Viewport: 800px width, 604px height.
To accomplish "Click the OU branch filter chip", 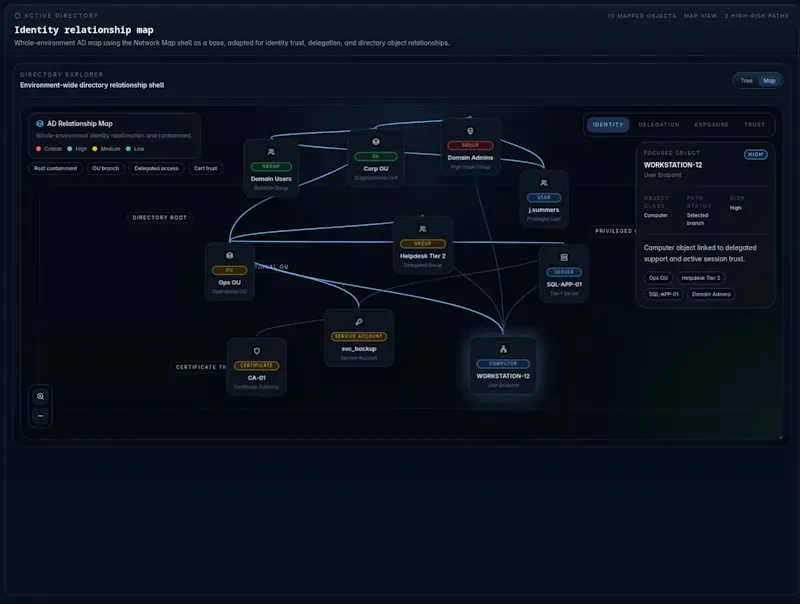I will 105,168.
